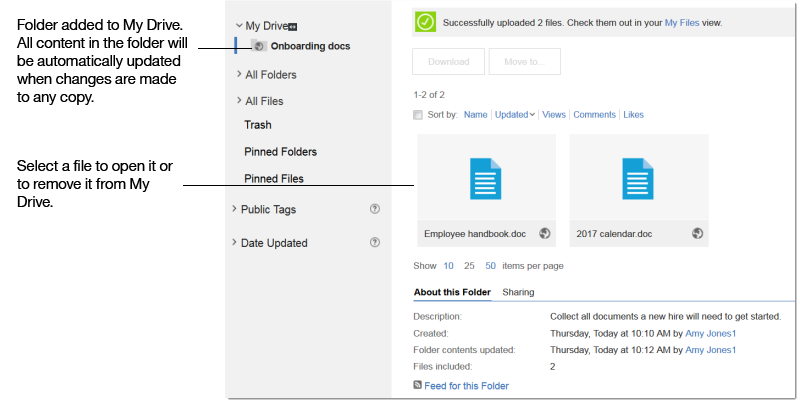800x403 pixels.
Task: Tick the select-all checkbox beside Sort by
Action: click(x=418, y=115)
